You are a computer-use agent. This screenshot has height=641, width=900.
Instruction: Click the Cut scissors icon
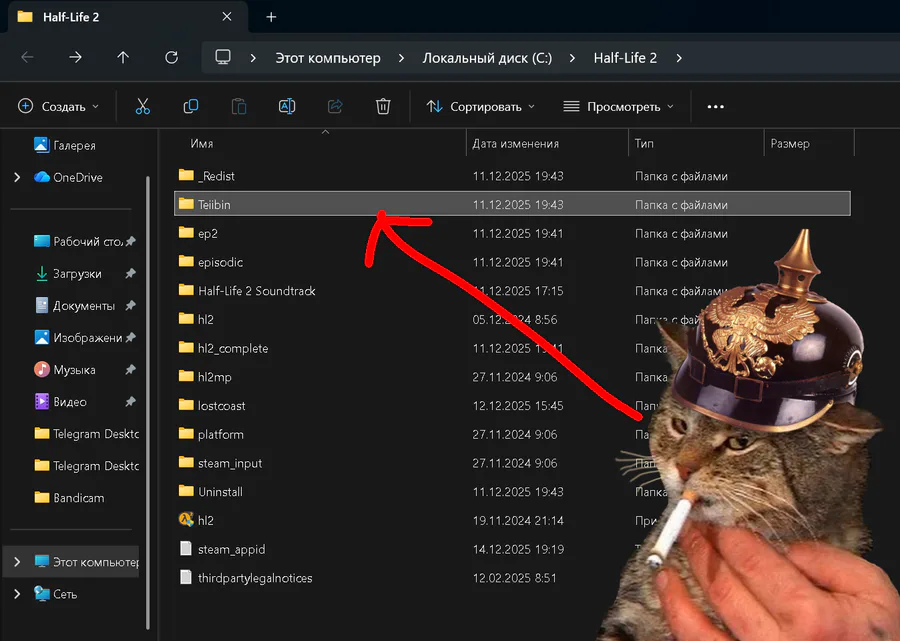[142, 107]
